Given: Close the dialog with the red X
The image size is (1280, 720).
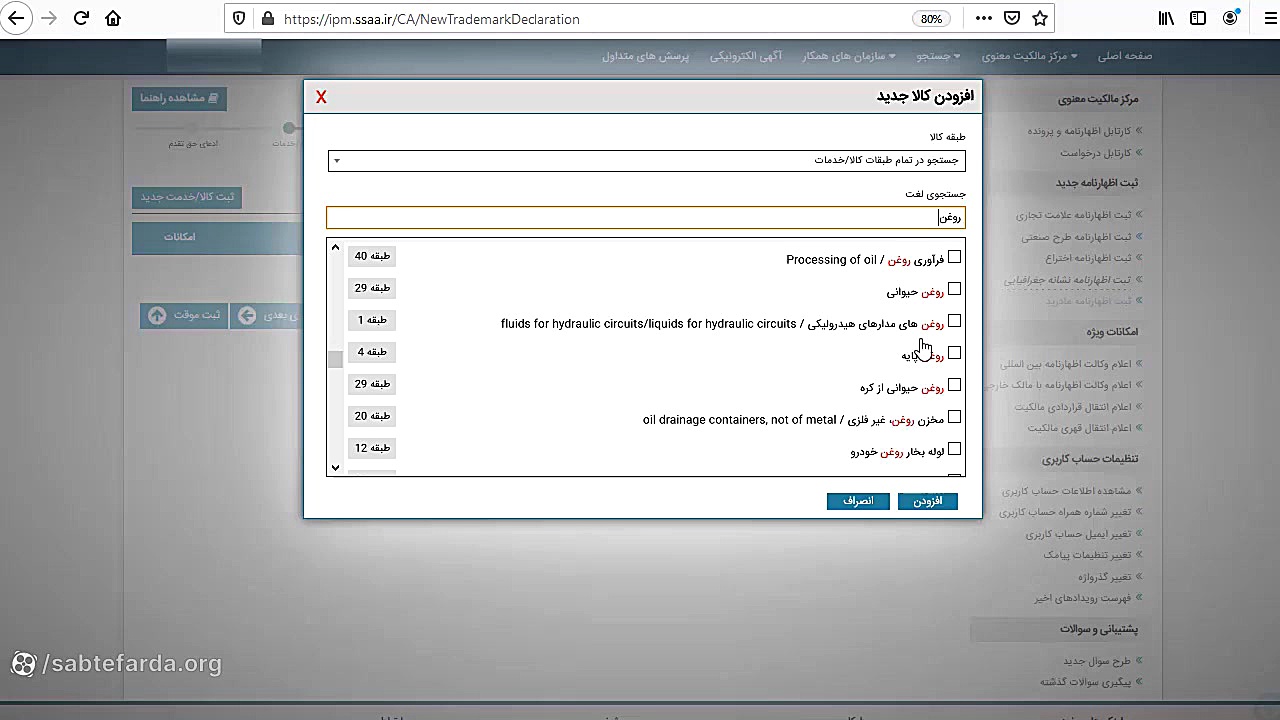Looking at the screenshot, I should point(321,97).
